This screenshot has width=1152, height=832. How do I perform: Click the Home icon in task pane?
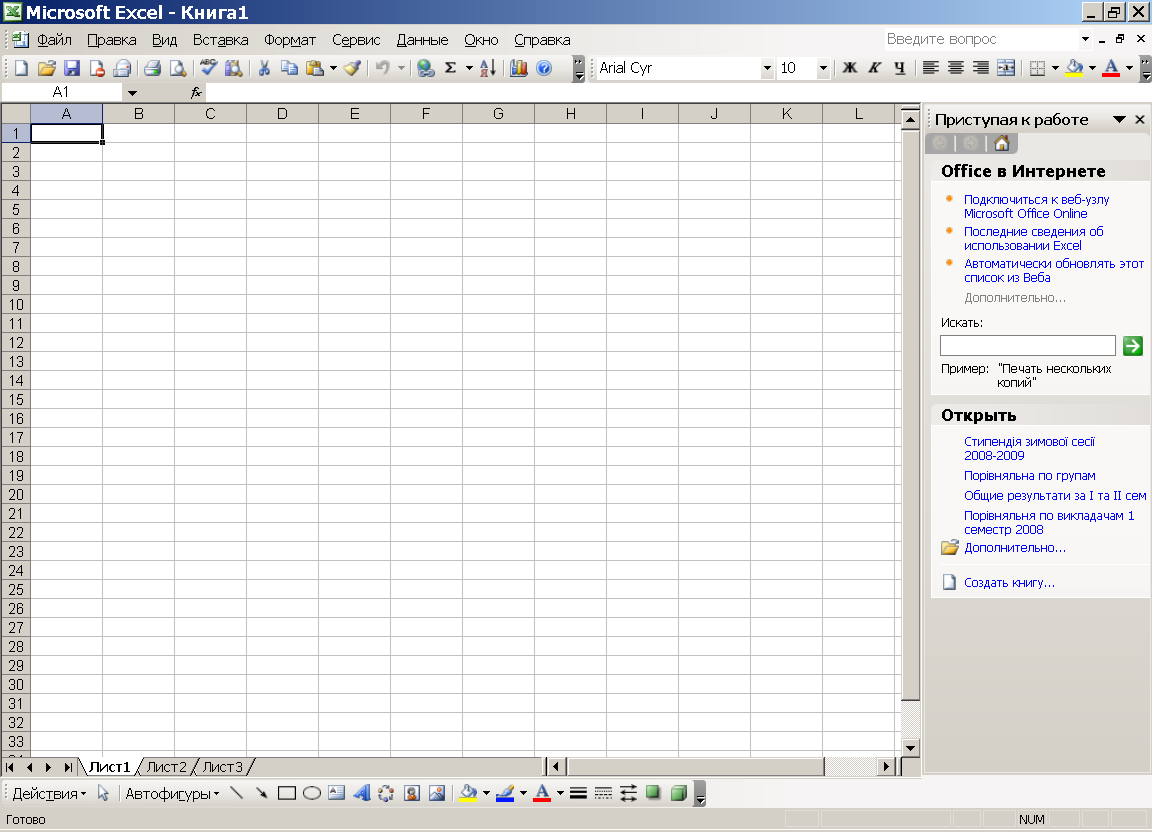(1002, 143)
